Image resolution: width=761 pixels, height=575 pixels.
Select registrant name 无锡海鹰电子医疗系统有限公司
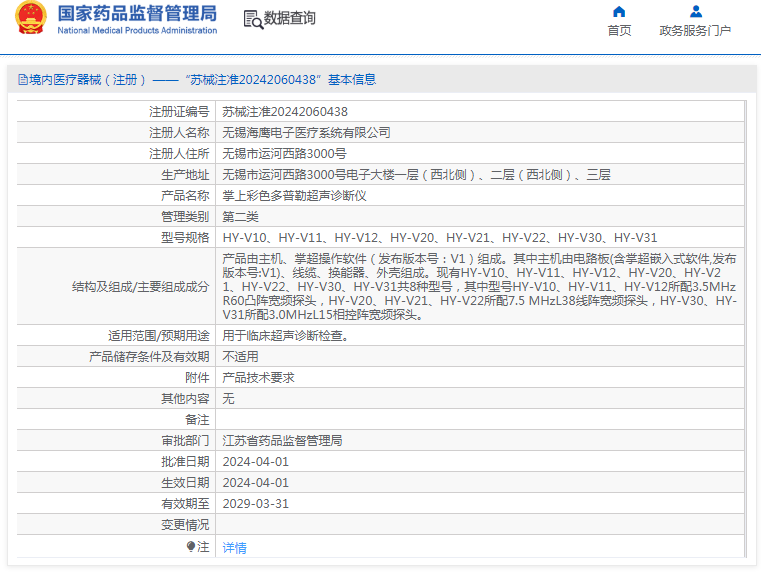pyautogui.click(x=306, y=132)
